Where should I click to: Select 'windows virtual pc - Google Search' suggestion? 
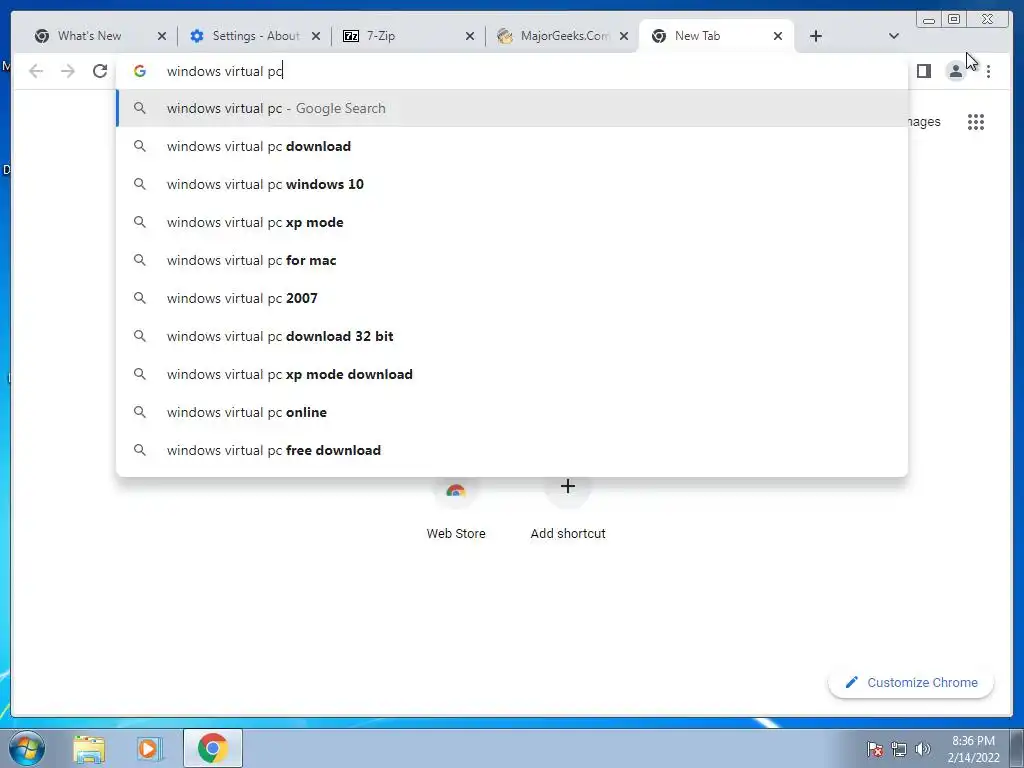click(x=512, y=108)
